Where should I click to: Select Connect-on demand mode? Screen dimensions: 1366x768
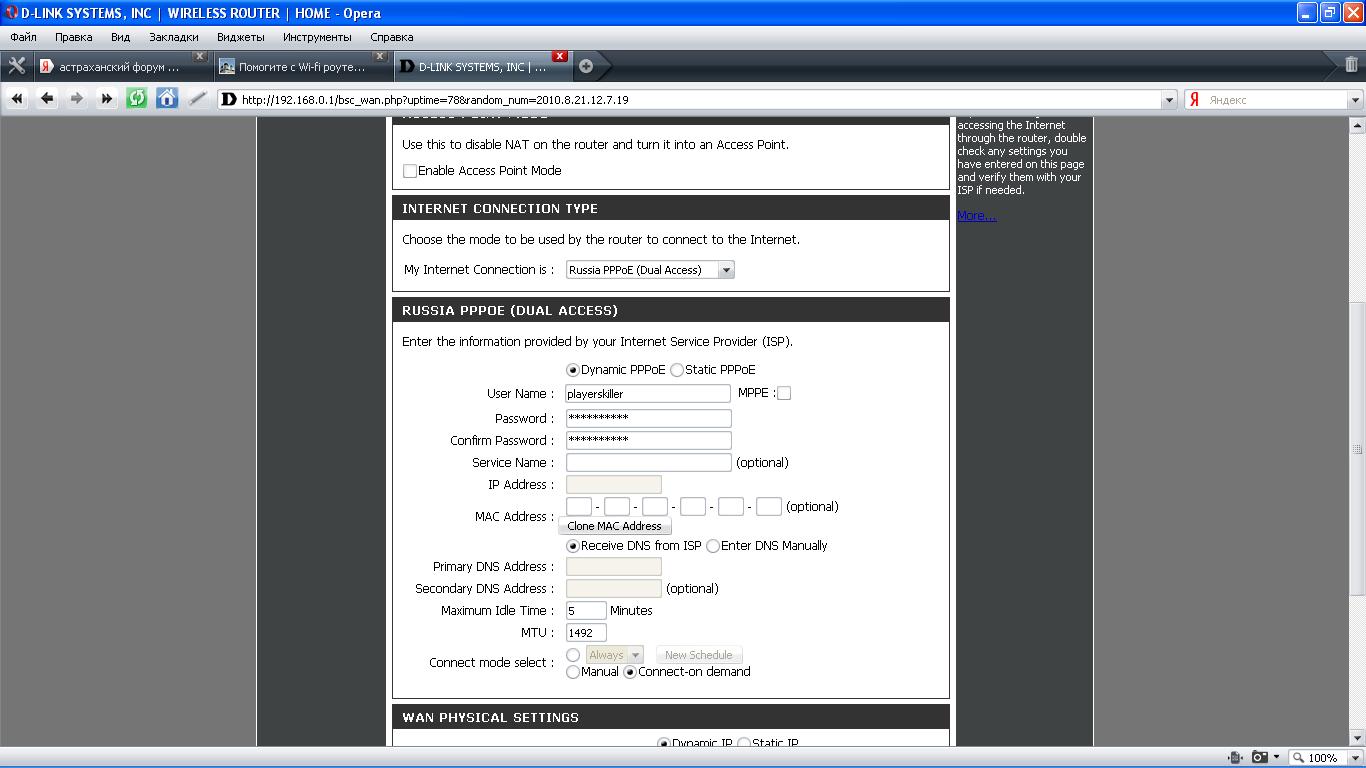630,672
